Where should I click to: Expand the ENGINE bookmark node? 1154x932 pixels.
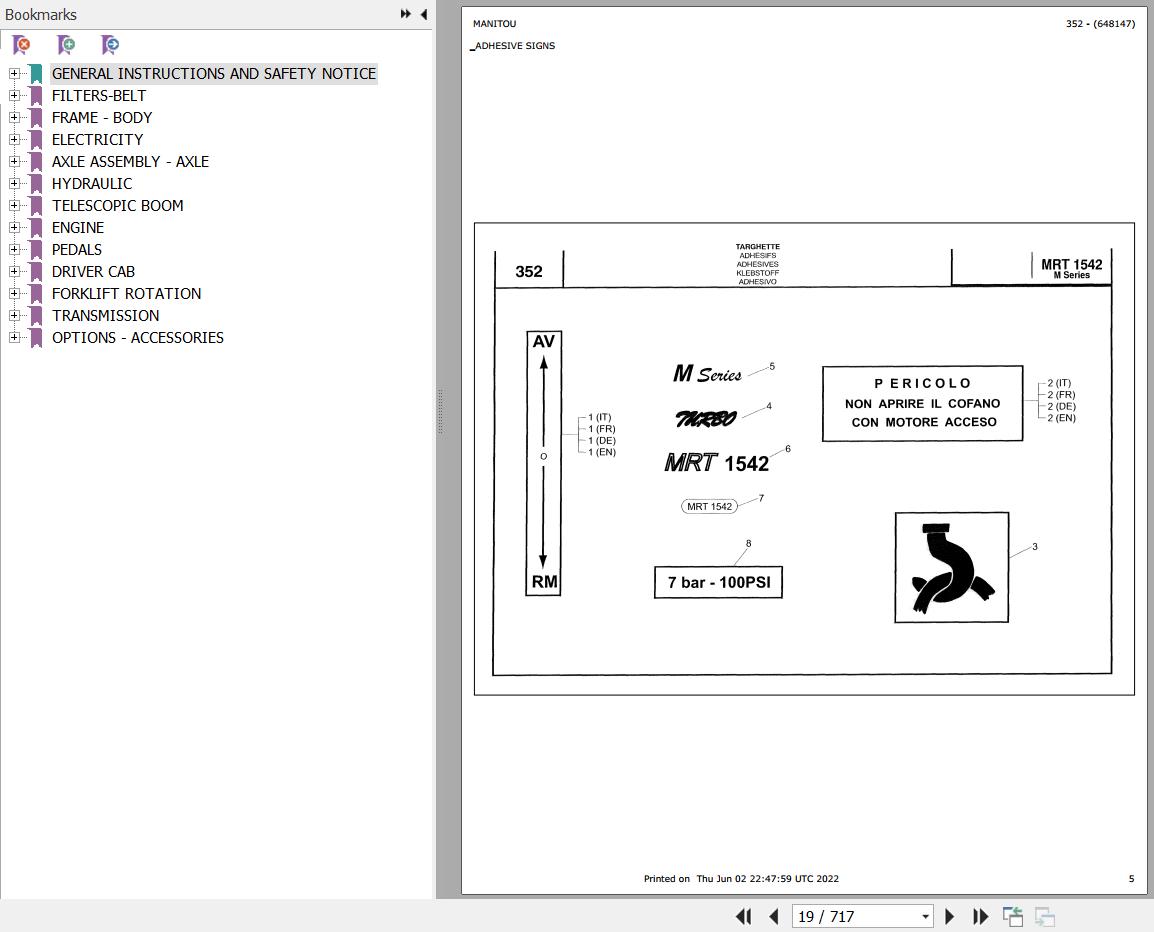(x=14, y=227)
